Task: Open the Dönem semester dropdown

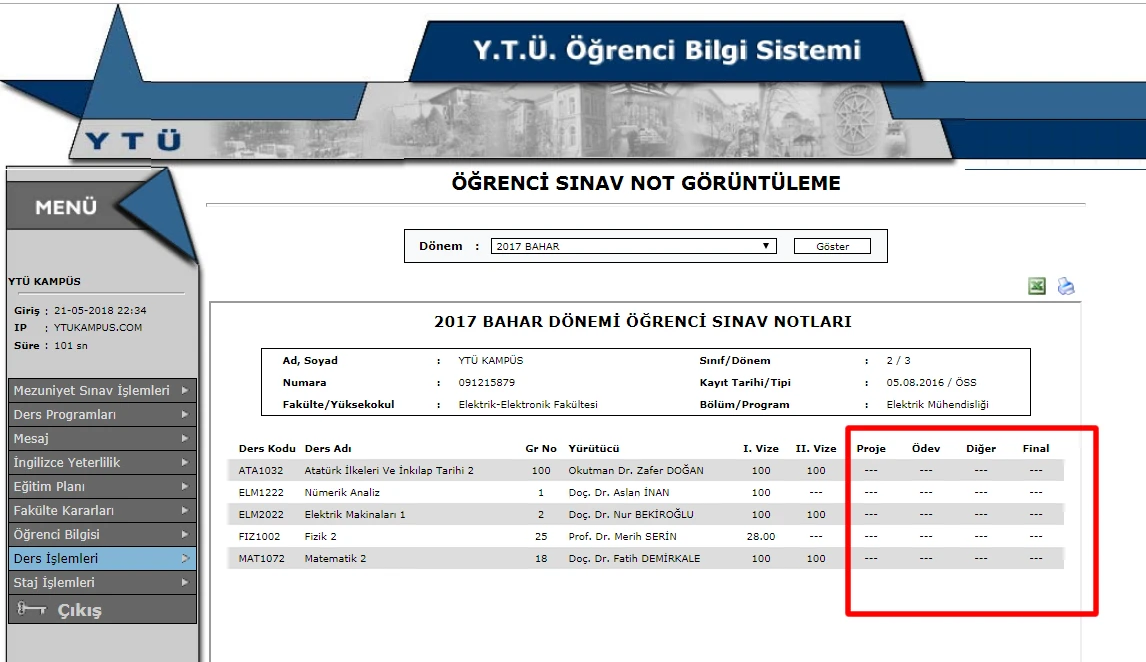Action: (x=633, y=246)
